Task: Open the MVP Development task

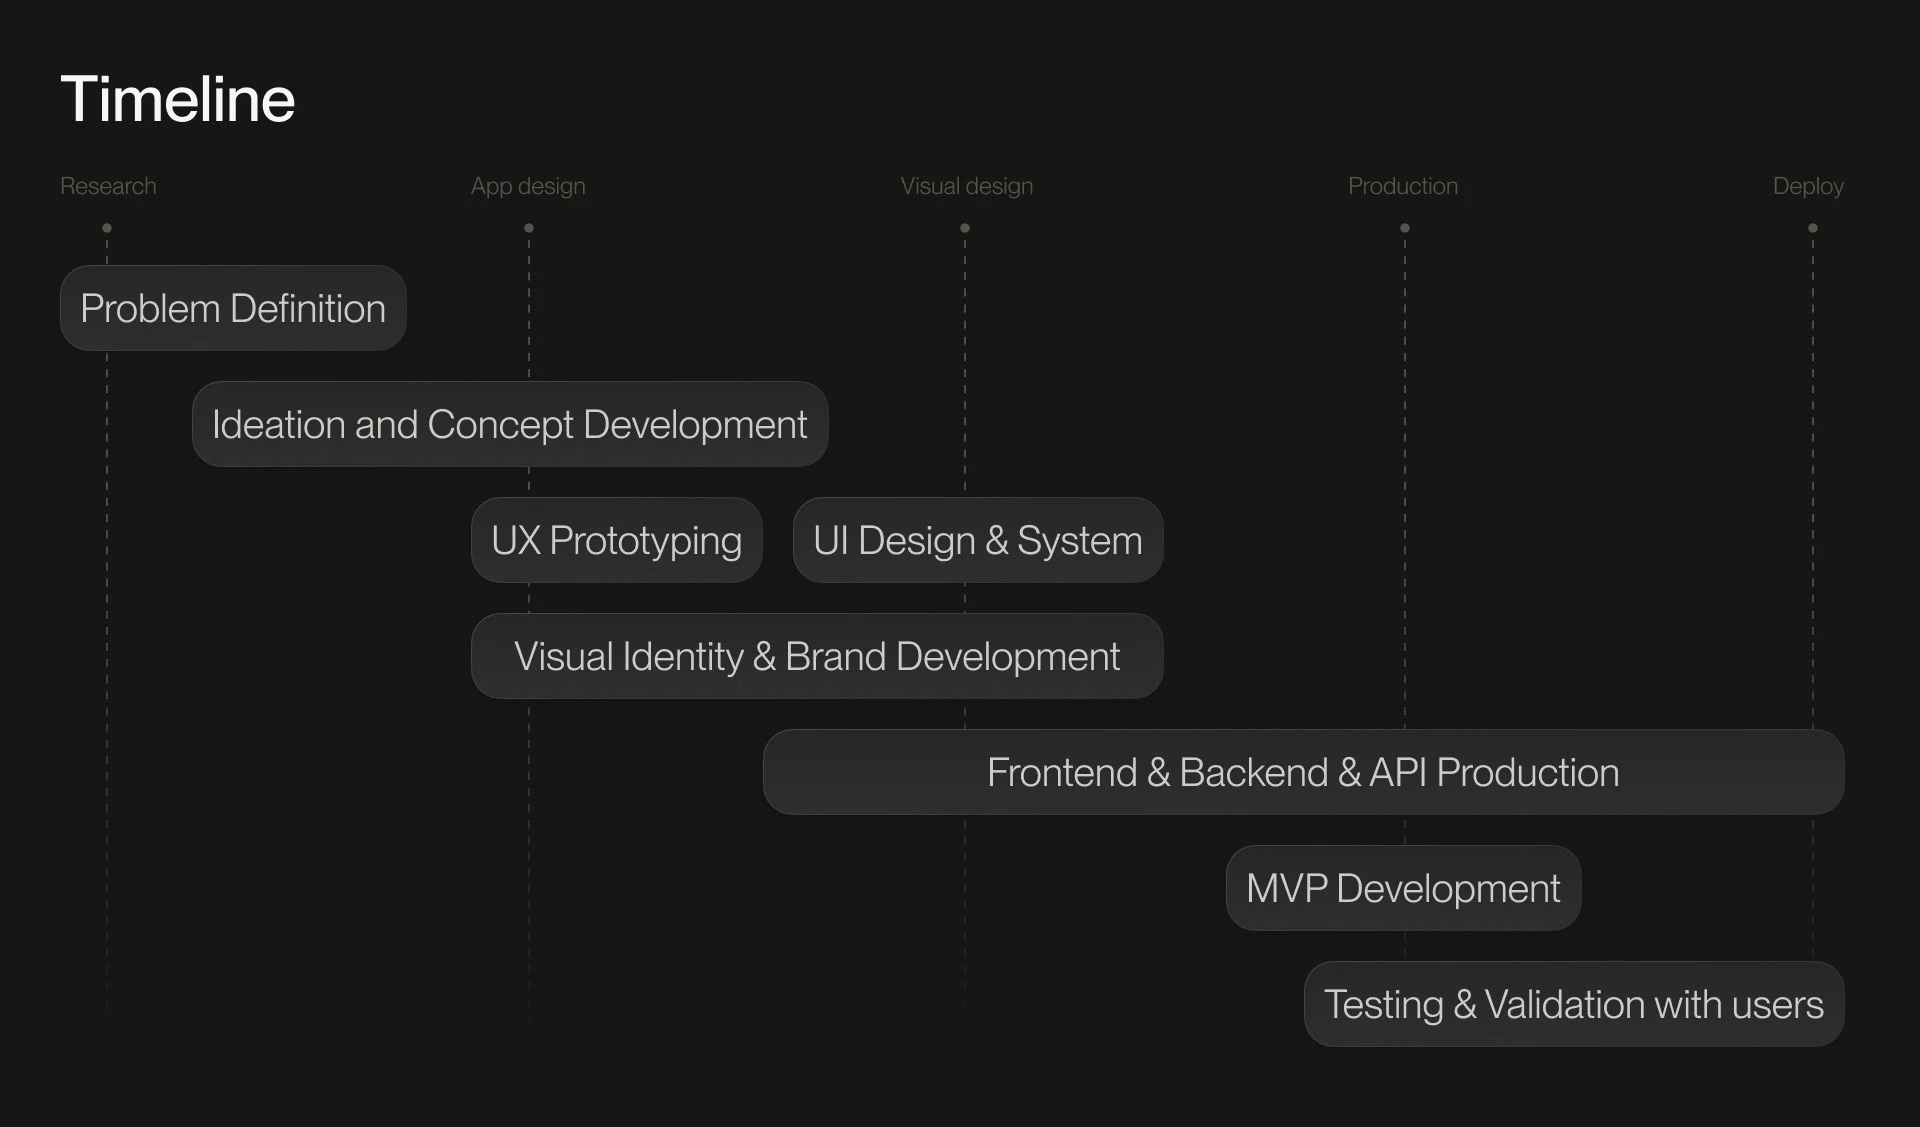Action: (1403, 888)
